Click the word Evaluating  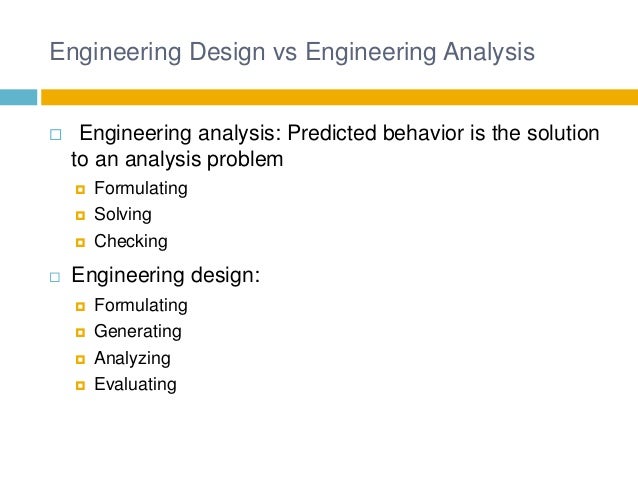coord(135,385)
